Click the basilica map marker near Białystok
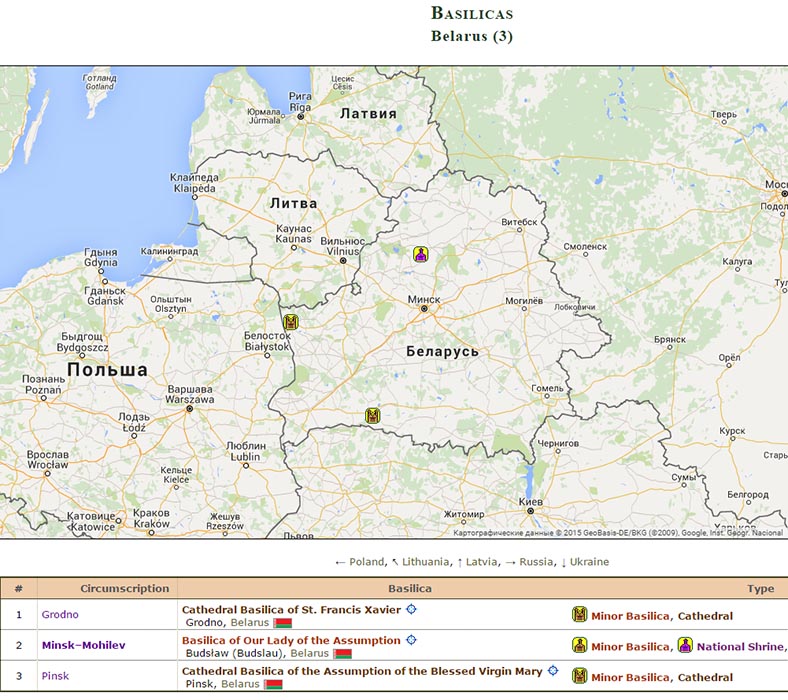The image size is (788, 700). click(291, 322)
